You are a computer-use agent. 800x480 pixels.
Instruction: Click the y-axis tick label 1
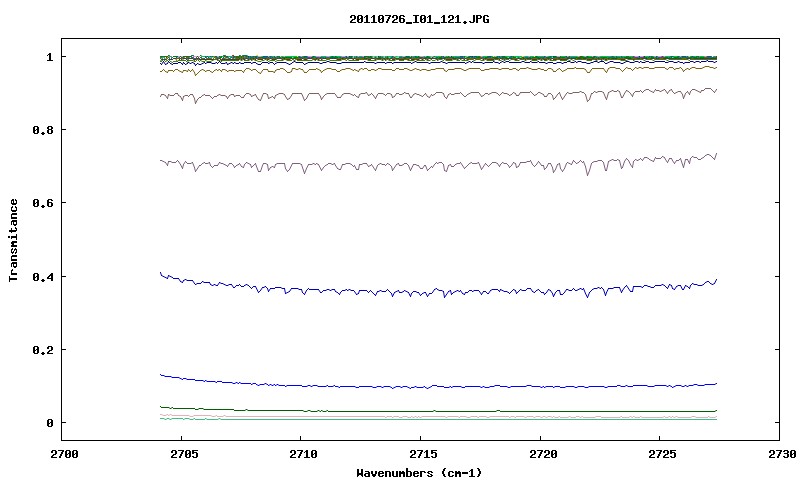(x=49, y=57)
